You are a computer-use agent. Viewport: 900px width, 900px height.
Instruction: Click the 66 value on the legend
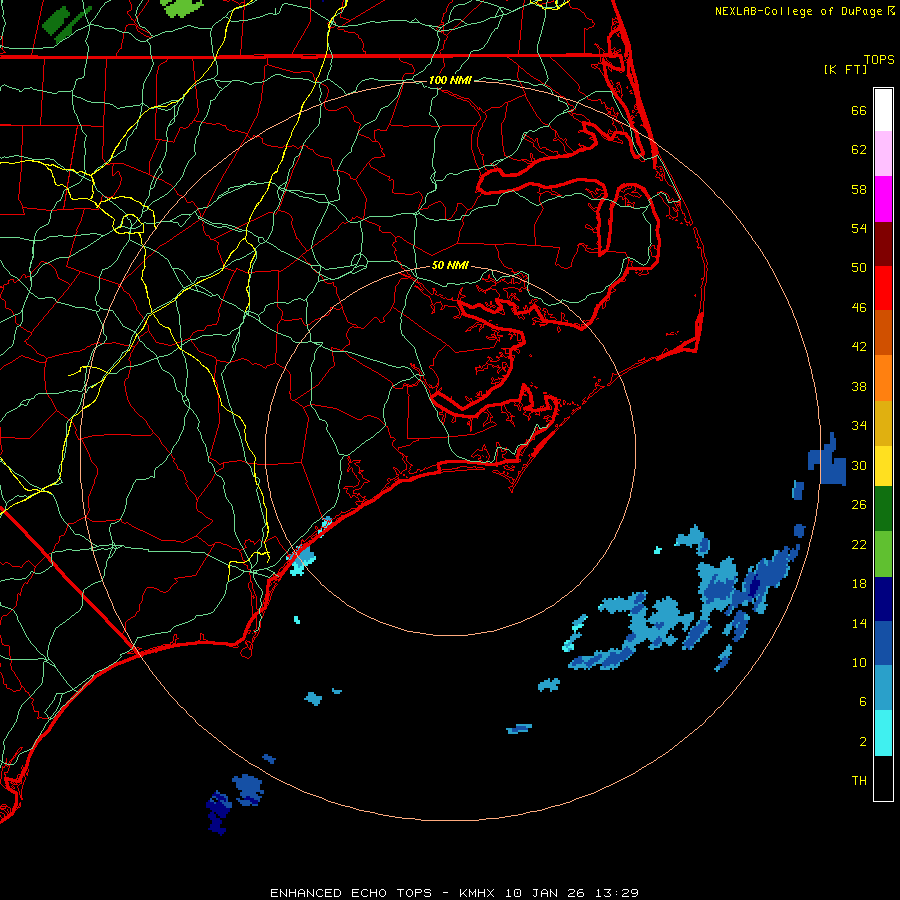[x=859, y=110]
